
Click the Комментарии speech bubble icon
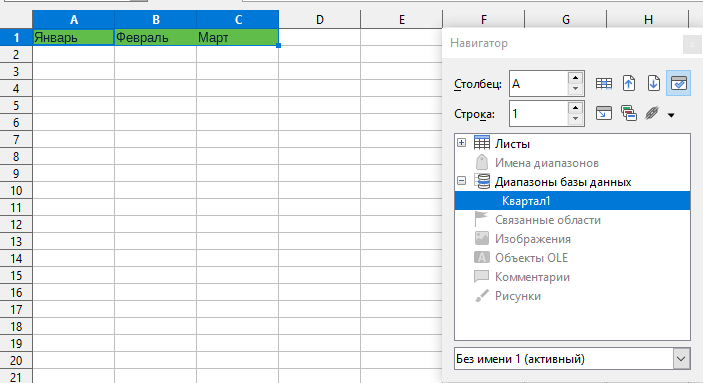[481, 276]
